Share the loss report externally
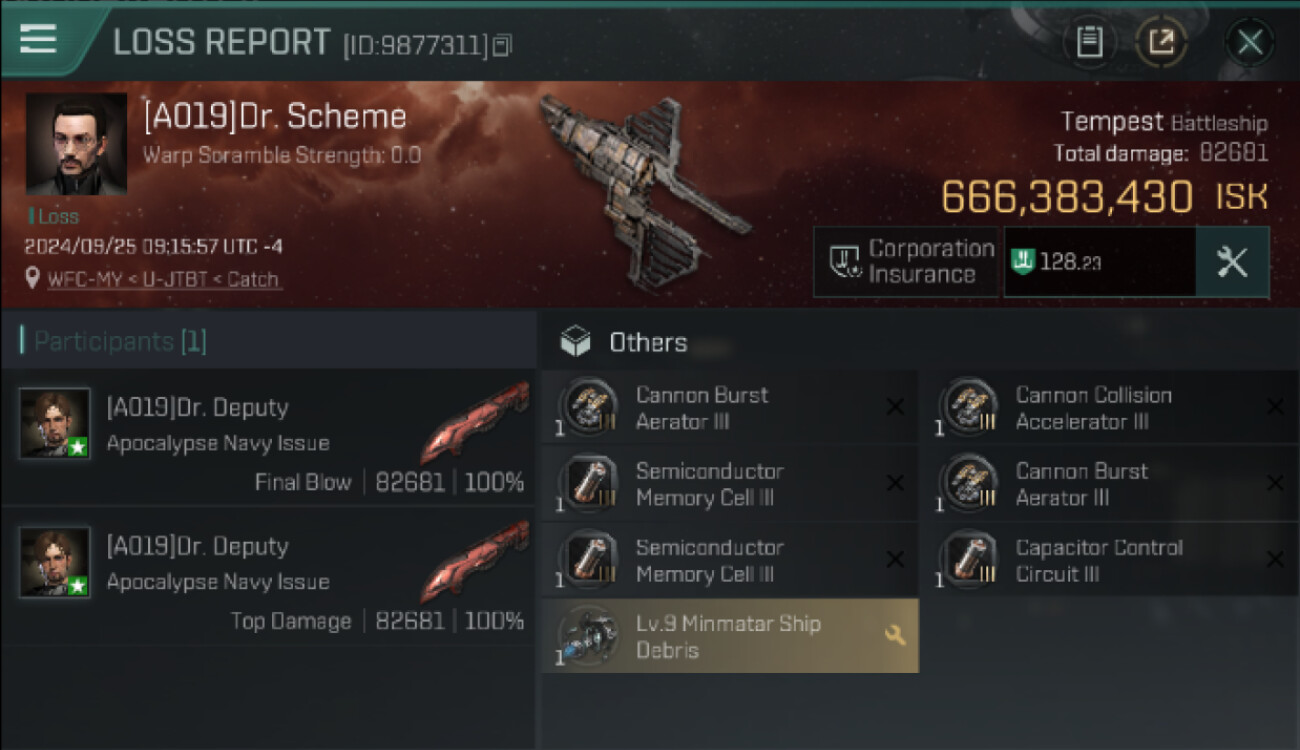The width and height of the screenshot is (1300, 750). tap(1161, 42)
